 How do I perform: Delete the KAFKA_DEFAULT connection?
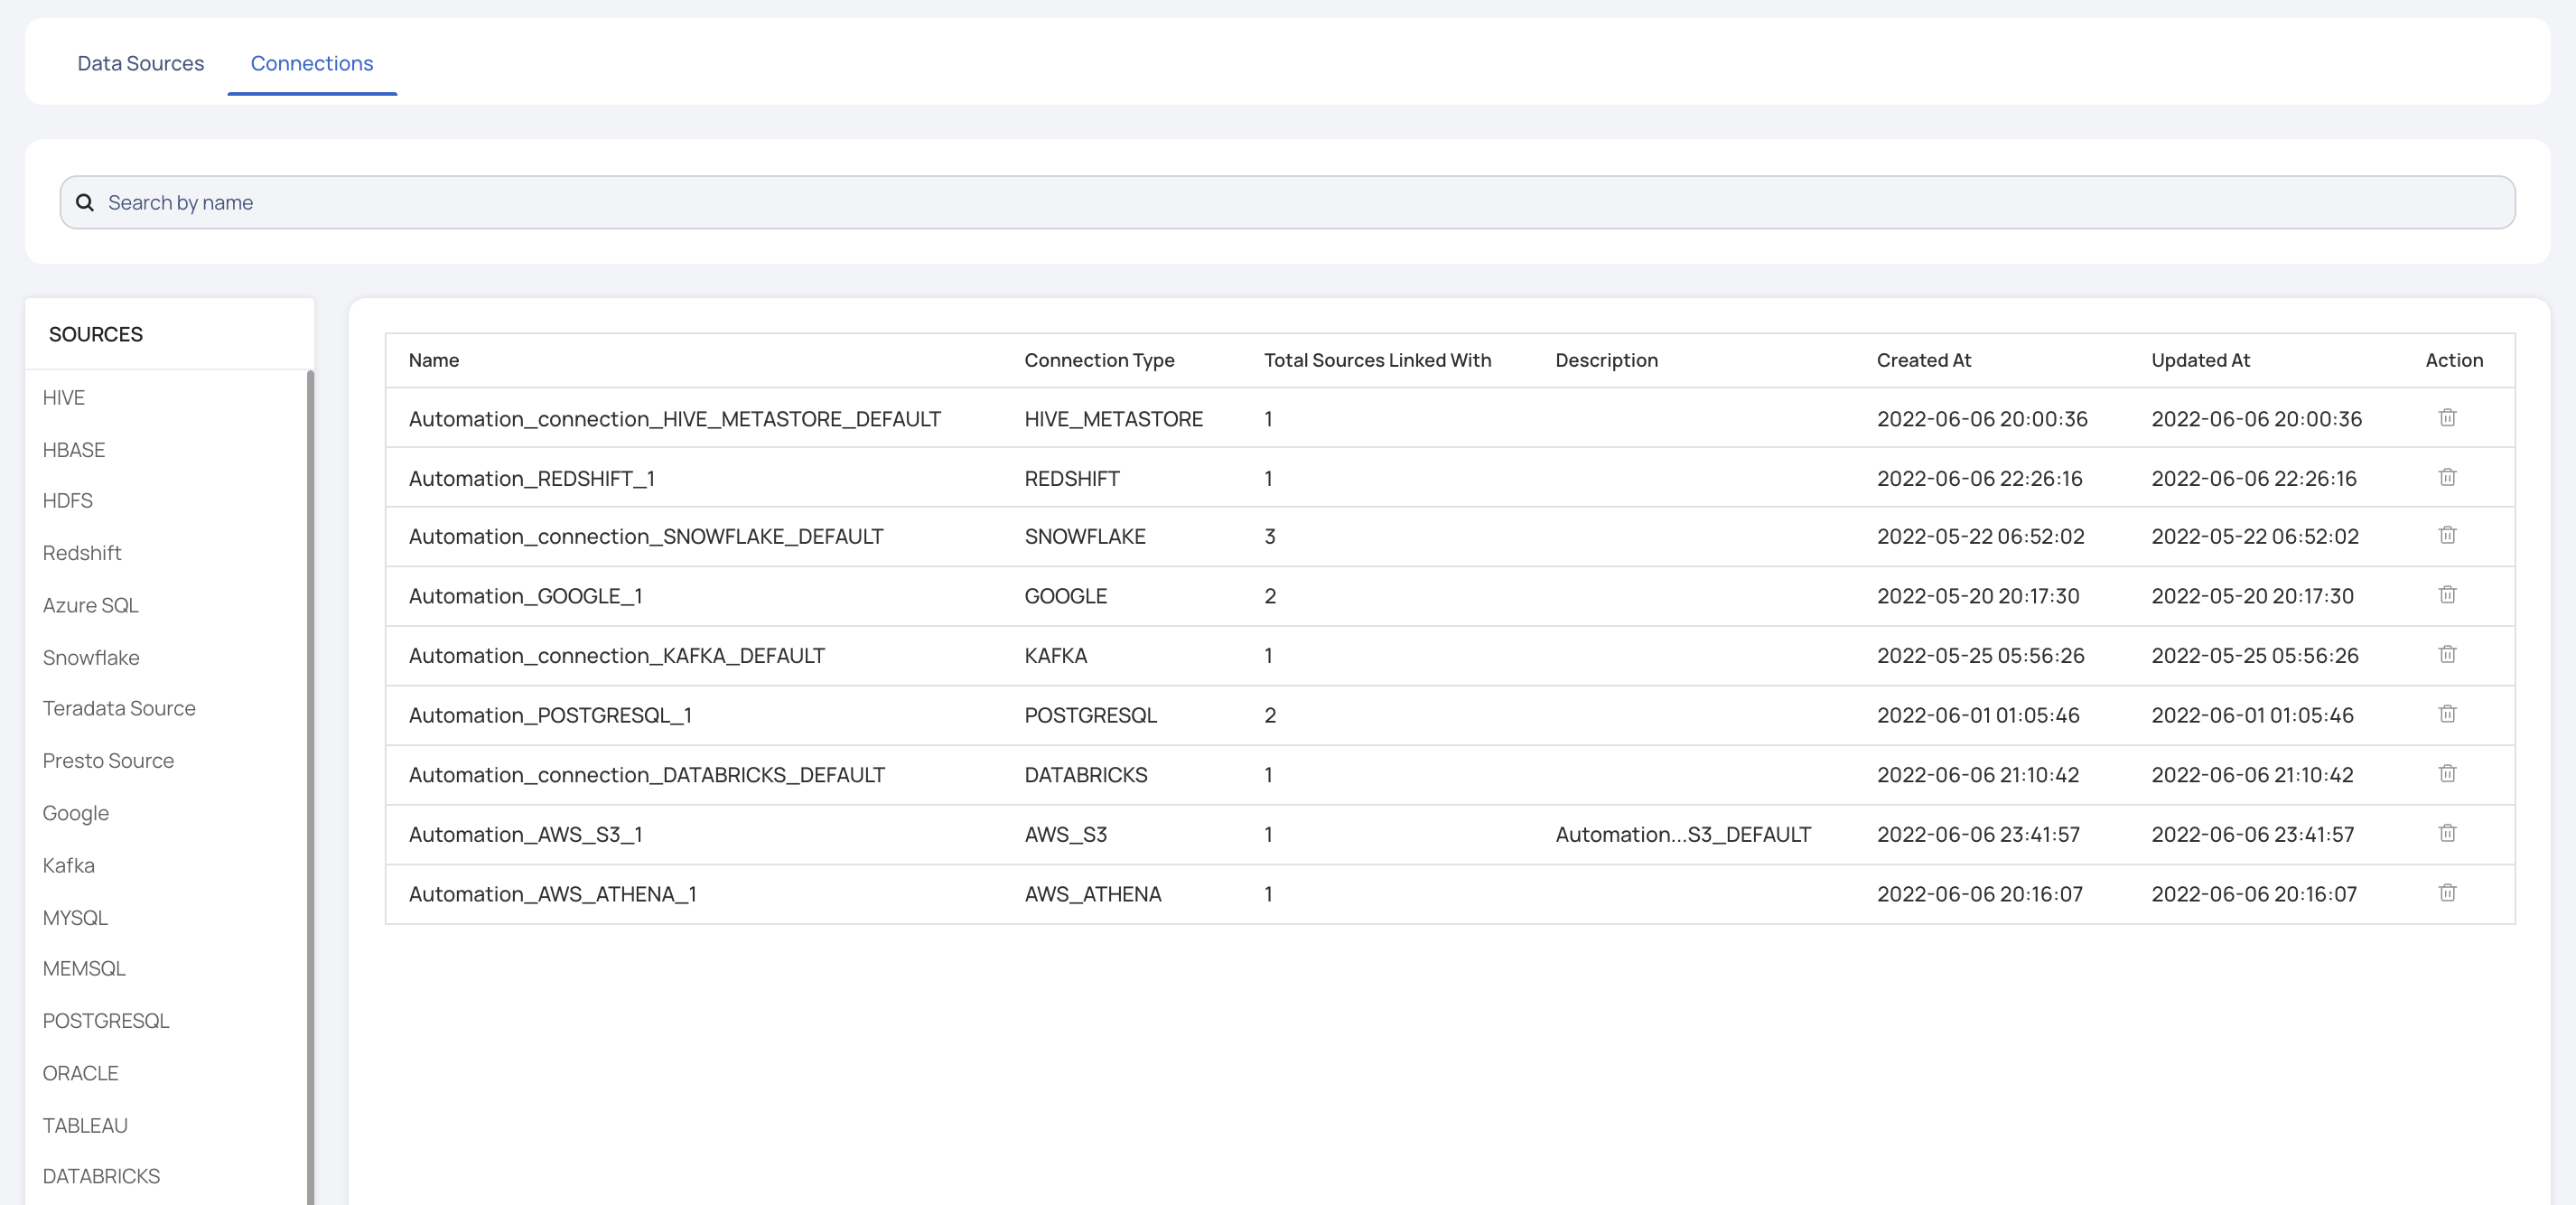(x=2446, y=654)
